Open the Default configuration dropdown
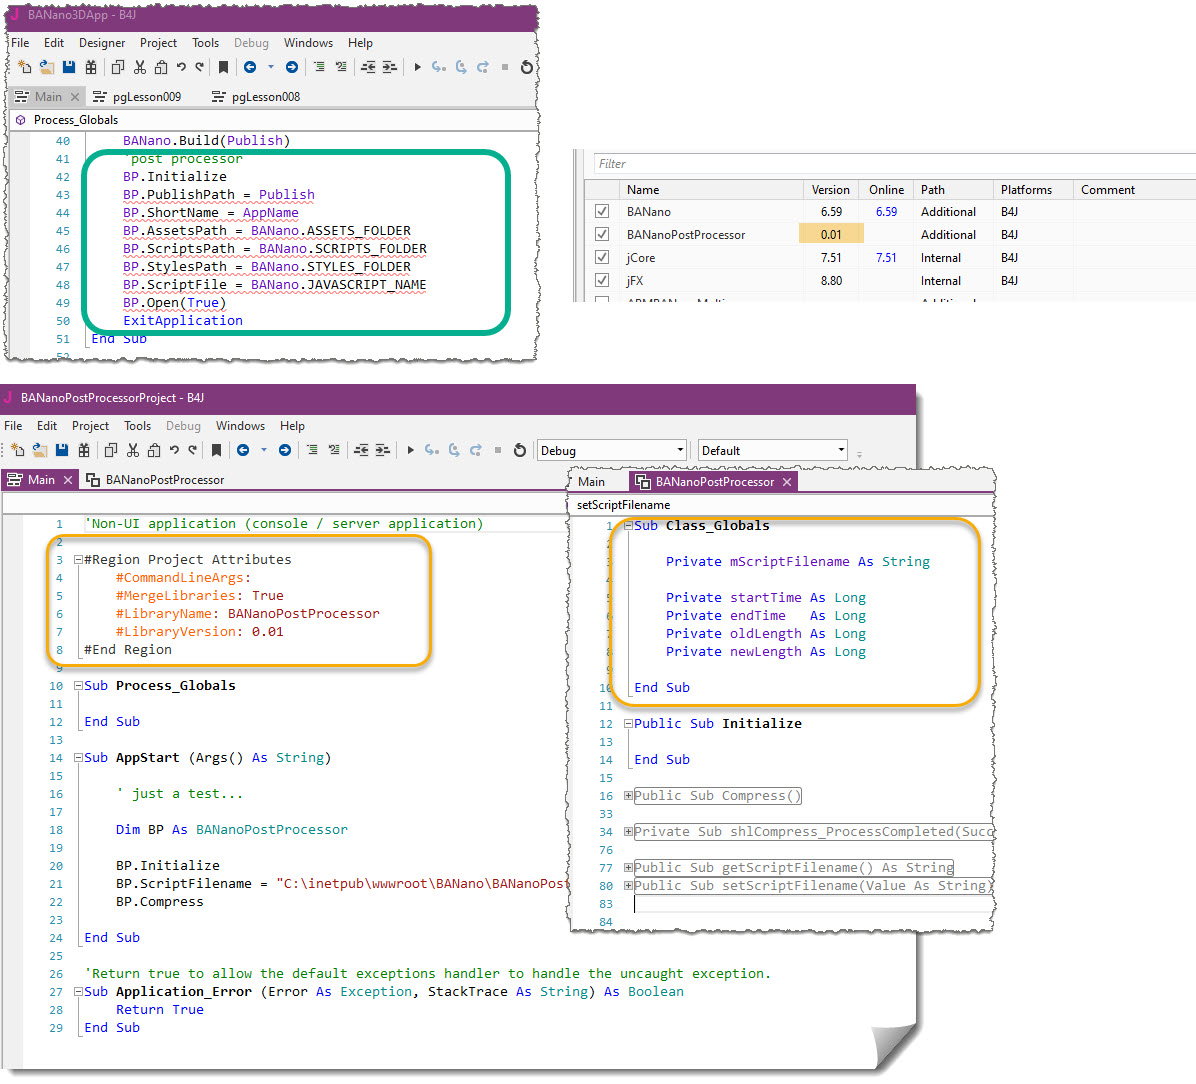1196x1084 pixels. point(773,450)
